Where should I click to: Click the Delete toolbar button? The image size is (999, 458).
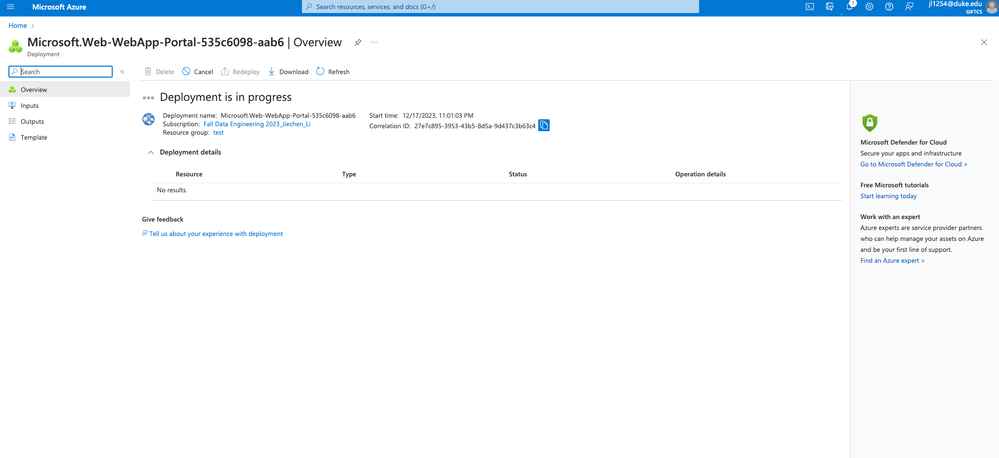click(159, 72)
